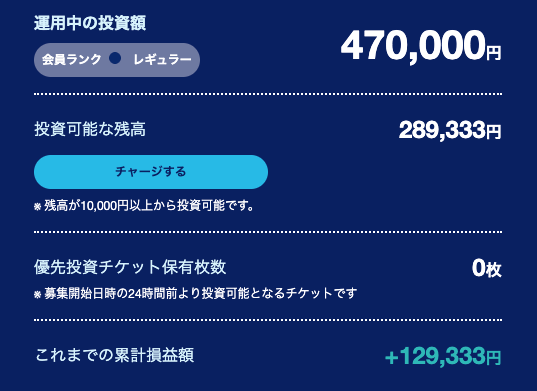Click the ※ mark before 残高 note
Image resolution: width=537 pixels, height=391 pixels.
pos(38,207)
